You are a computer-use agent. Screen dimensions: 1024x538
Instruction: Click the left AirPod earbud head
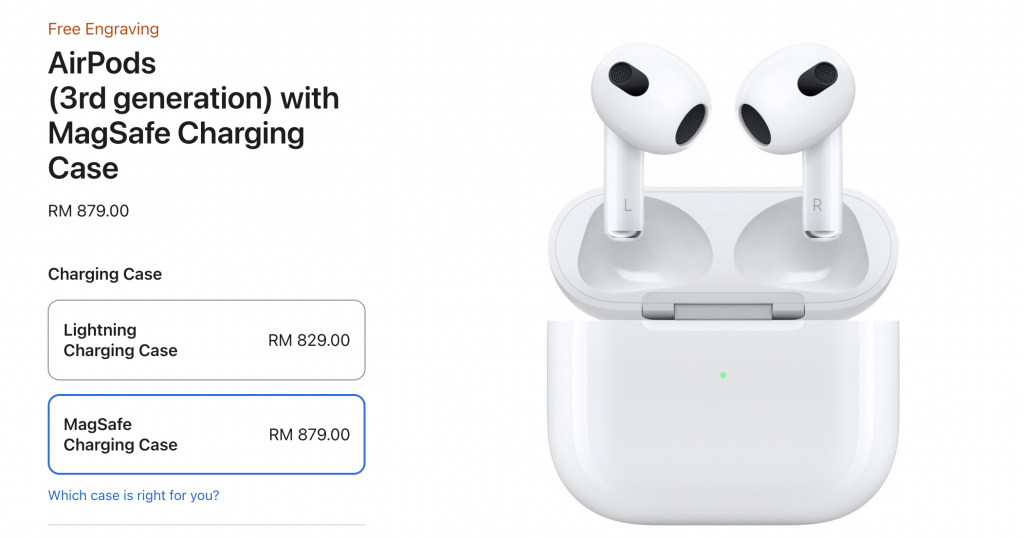(650, 98)
